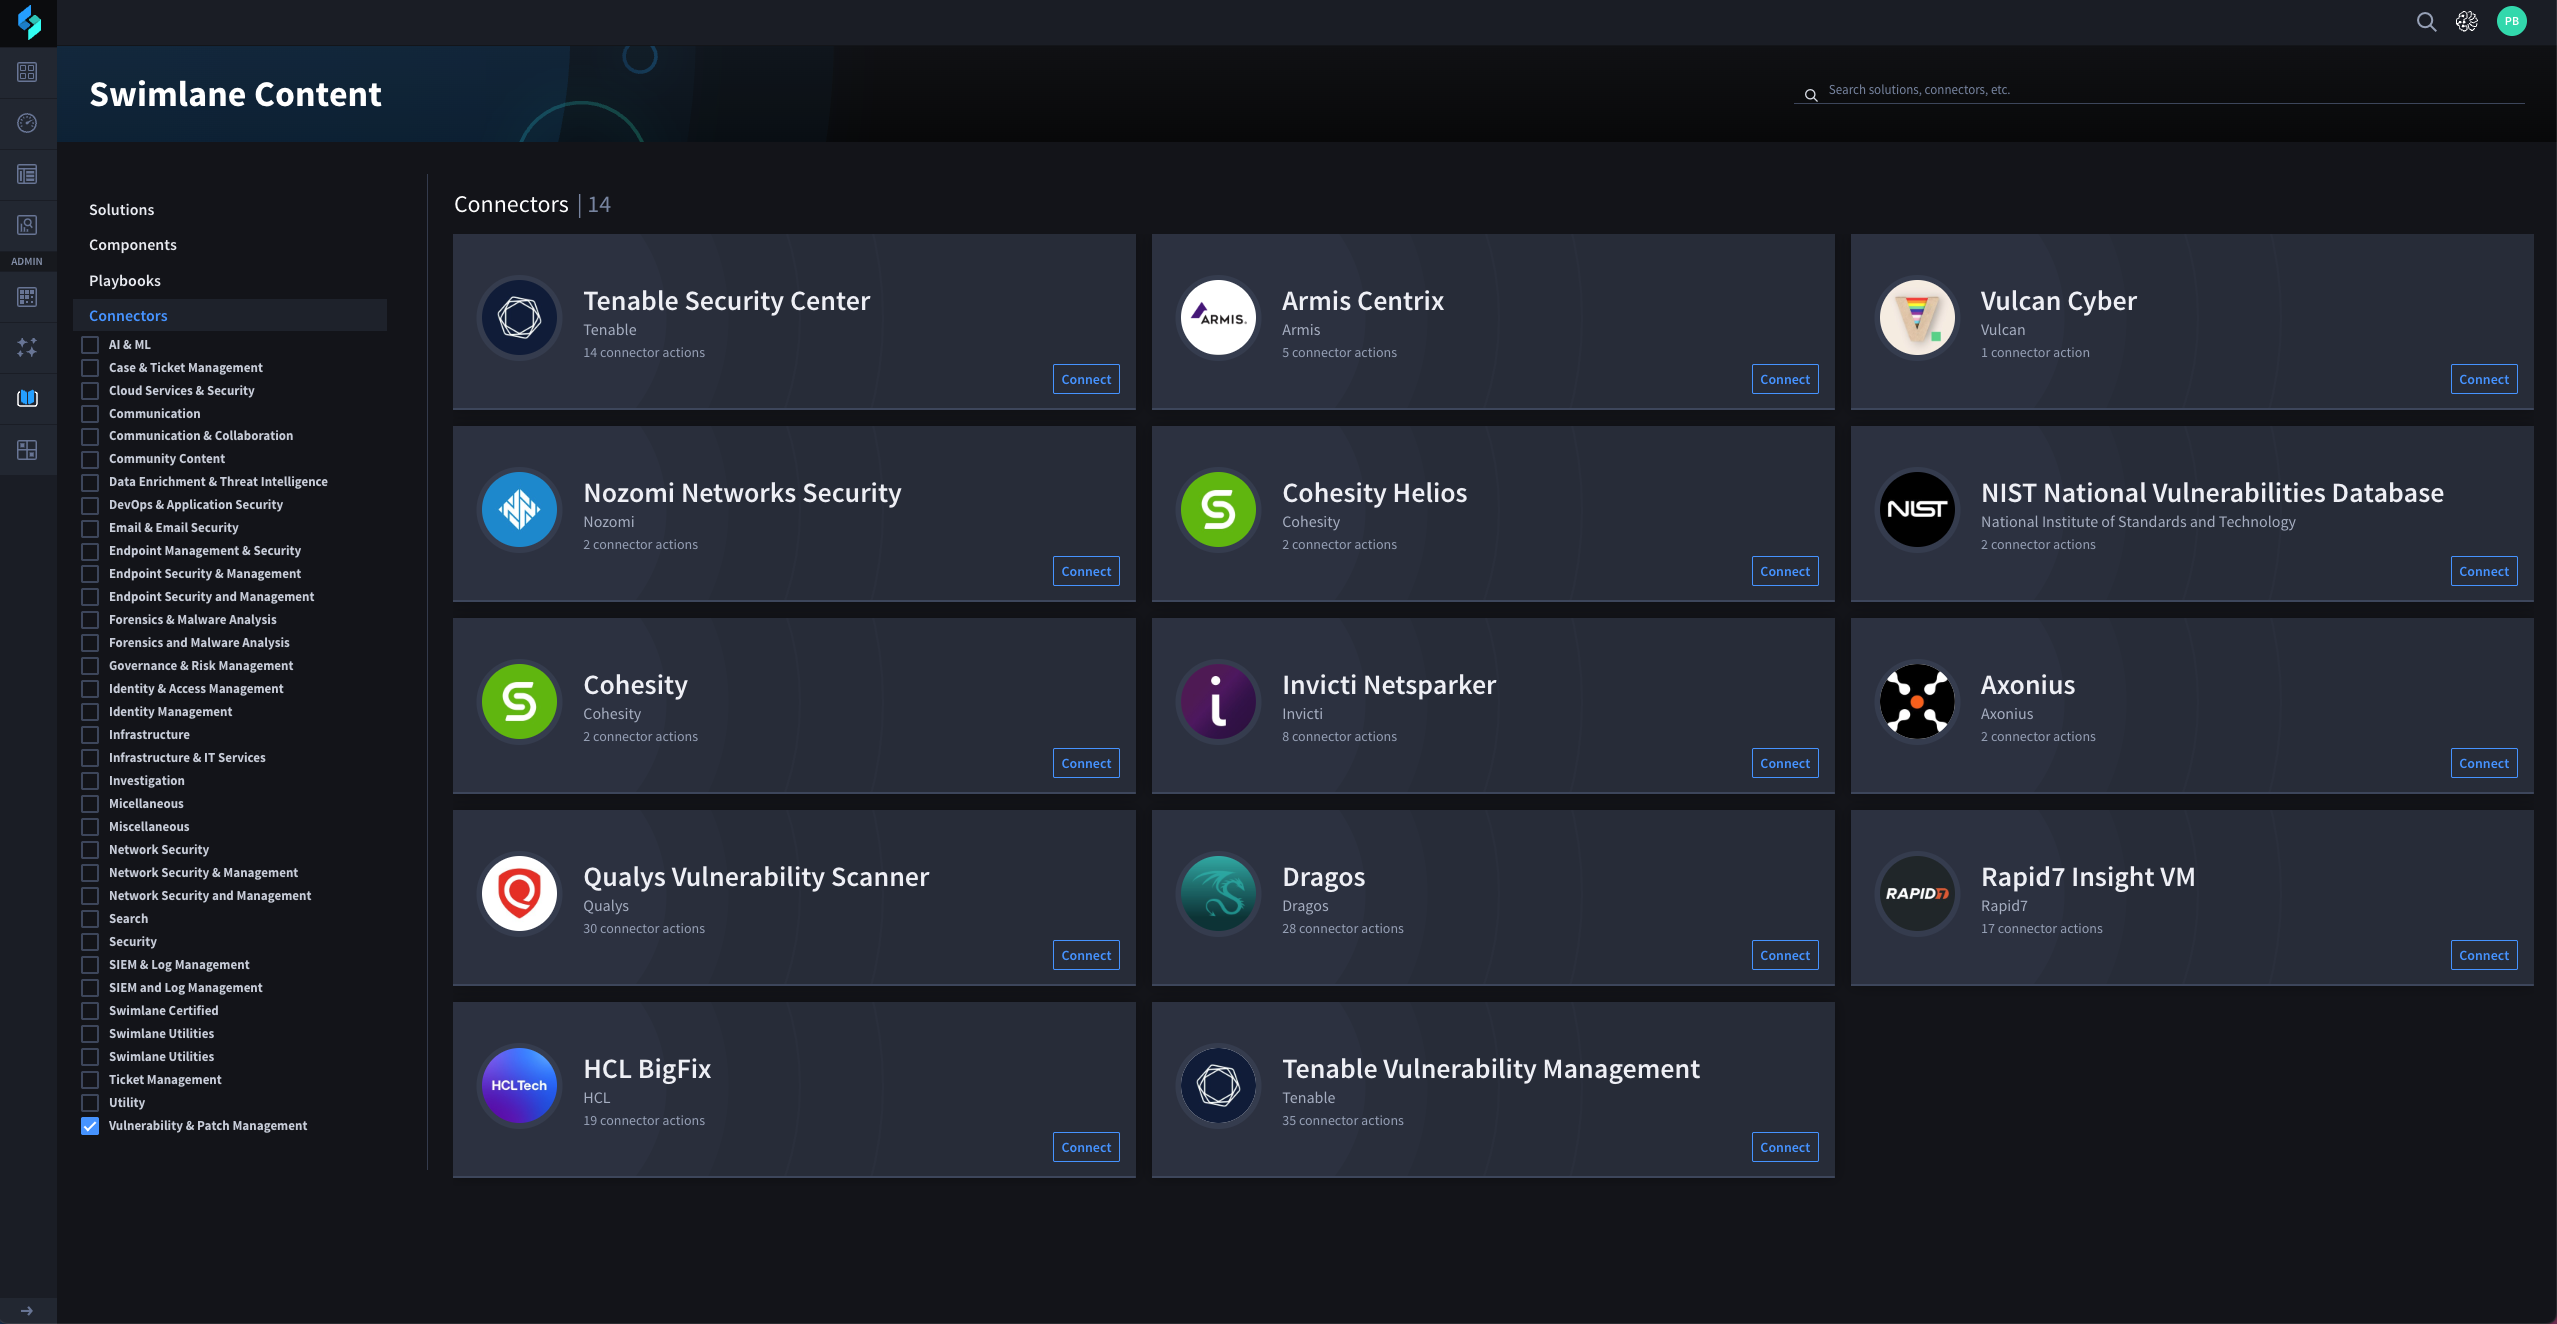Click the Swimlane logo icon
Viewport: 2557px width, 1324px height.
click(29, 22)
